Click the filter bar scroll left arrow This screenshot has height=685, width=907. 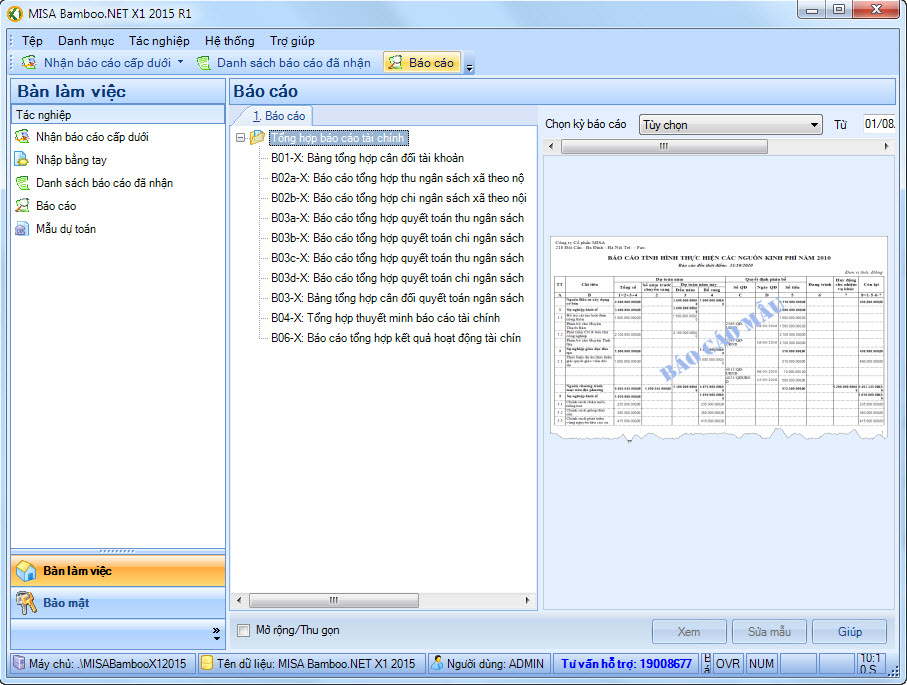point(551,146)
